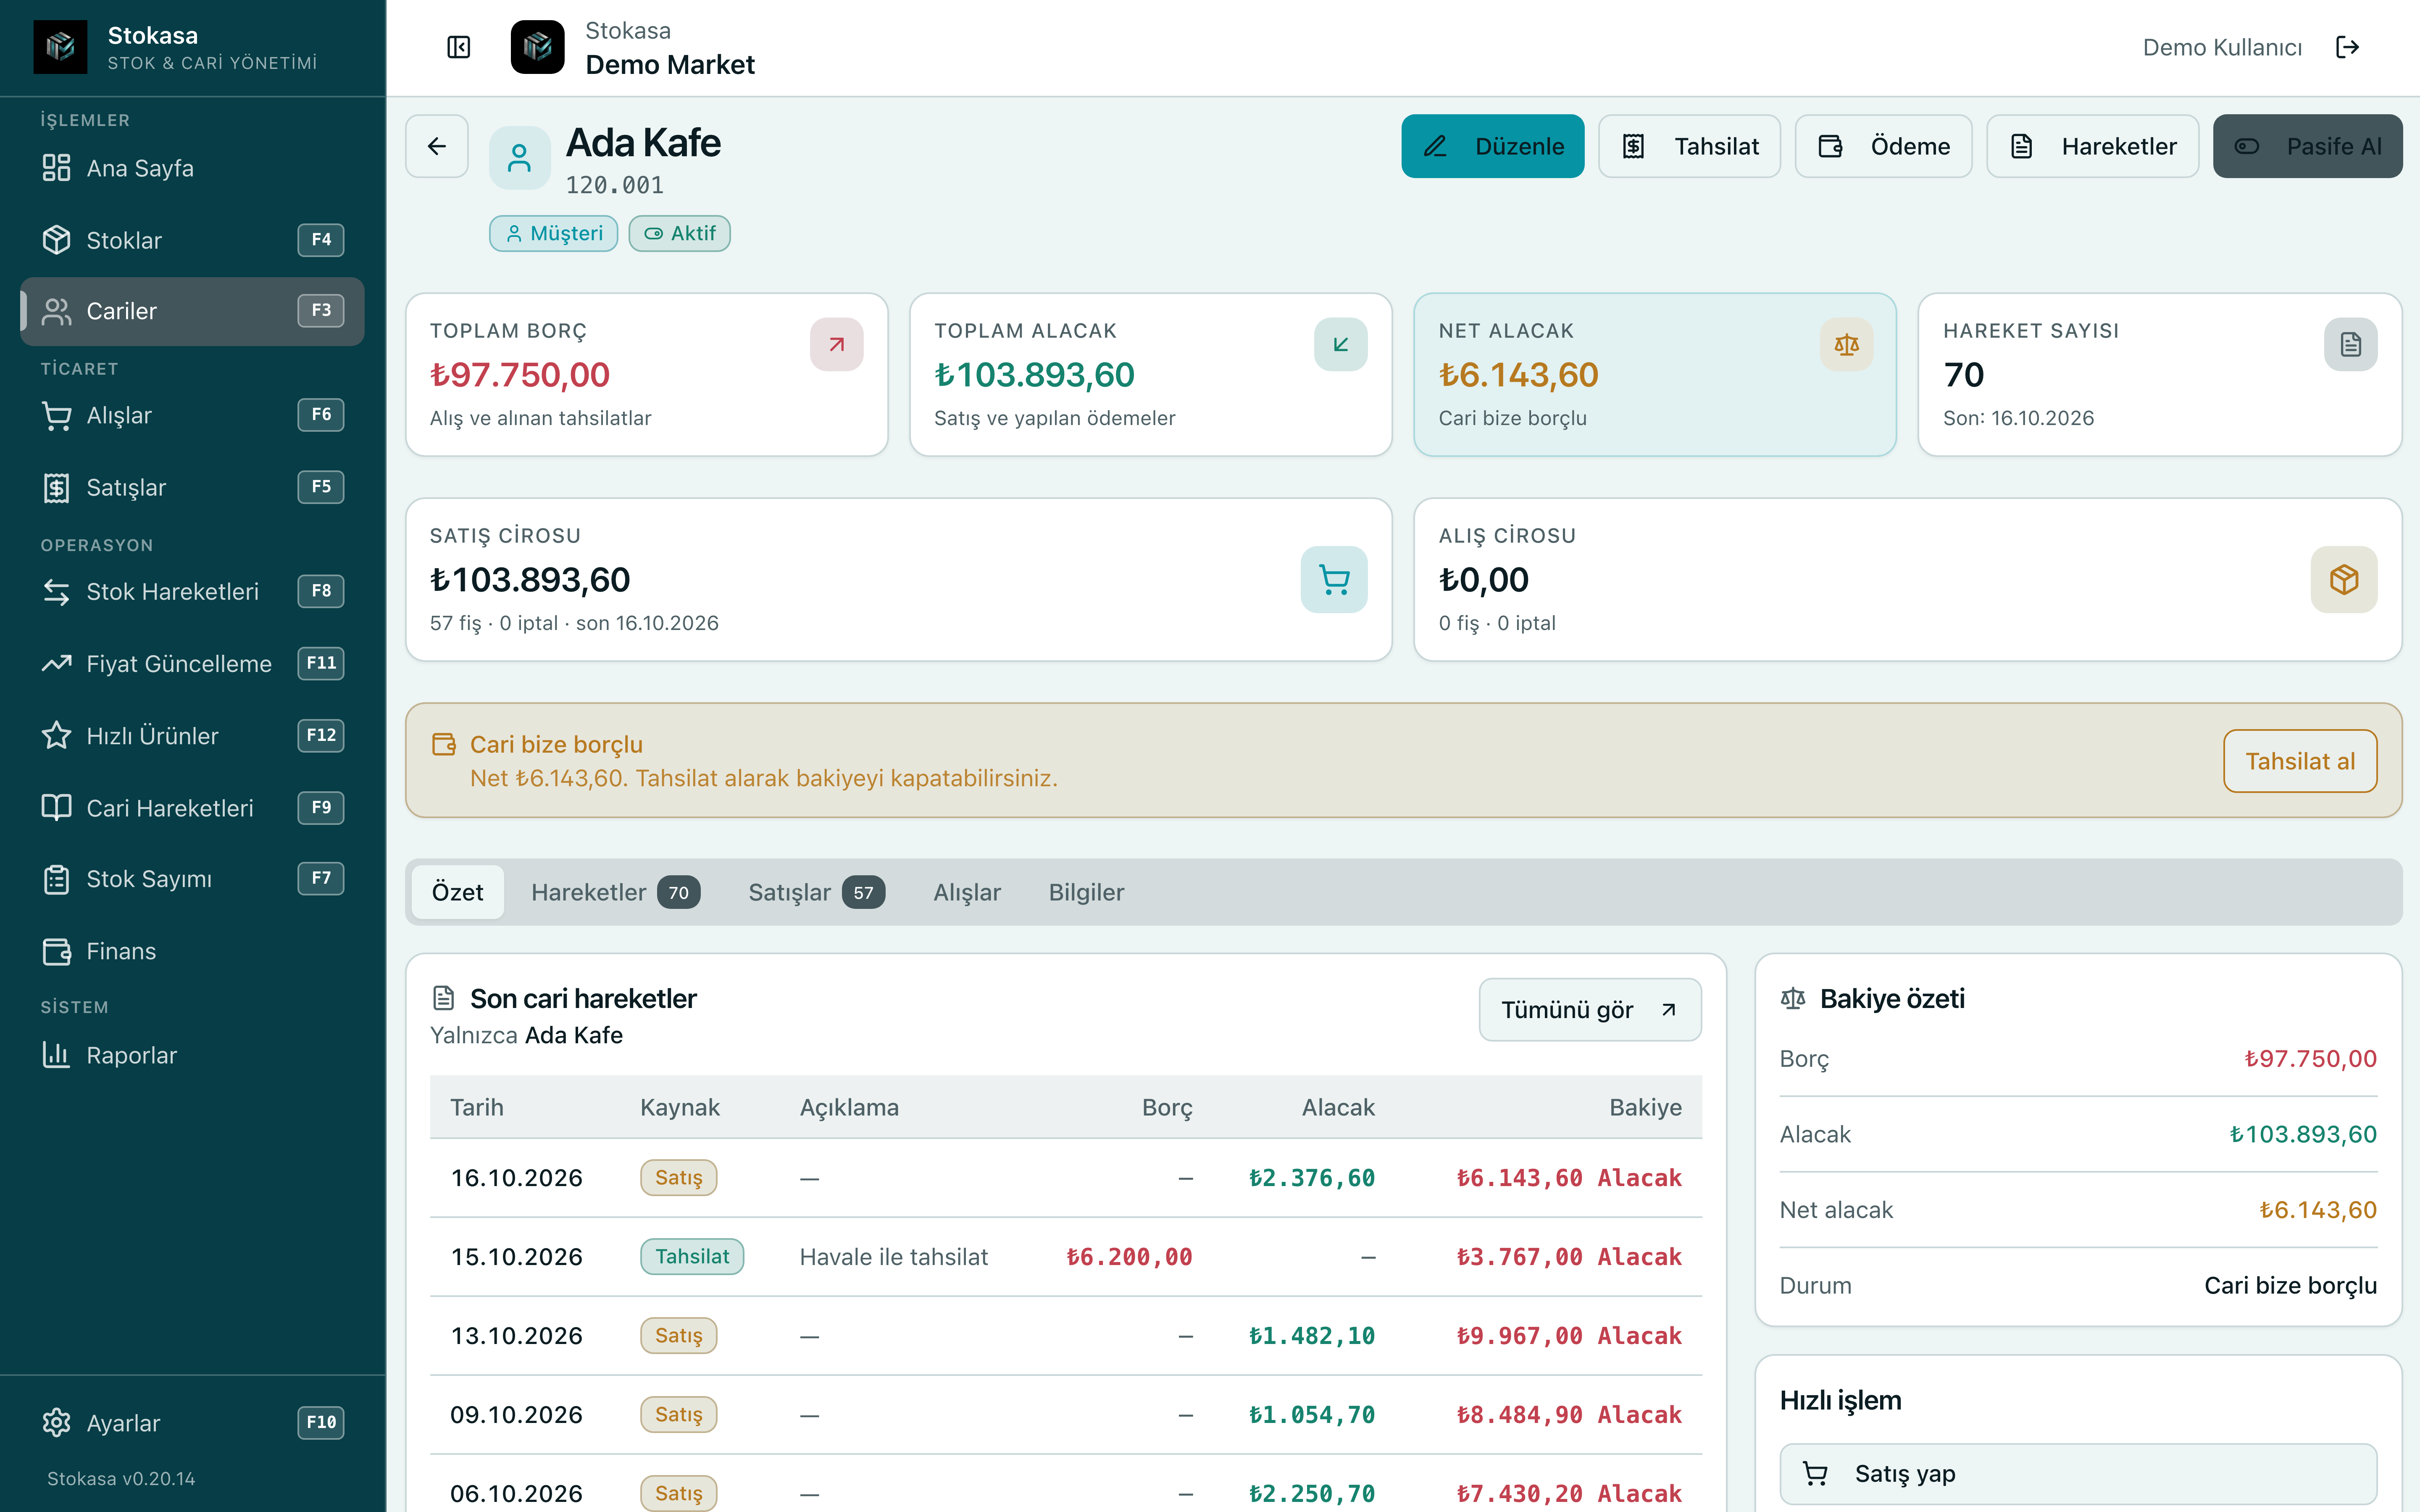Viewport: 2420px width, 1512px height.
Task: Click the logout icon beside Demo Kullanıcı
Action: 2347,47
